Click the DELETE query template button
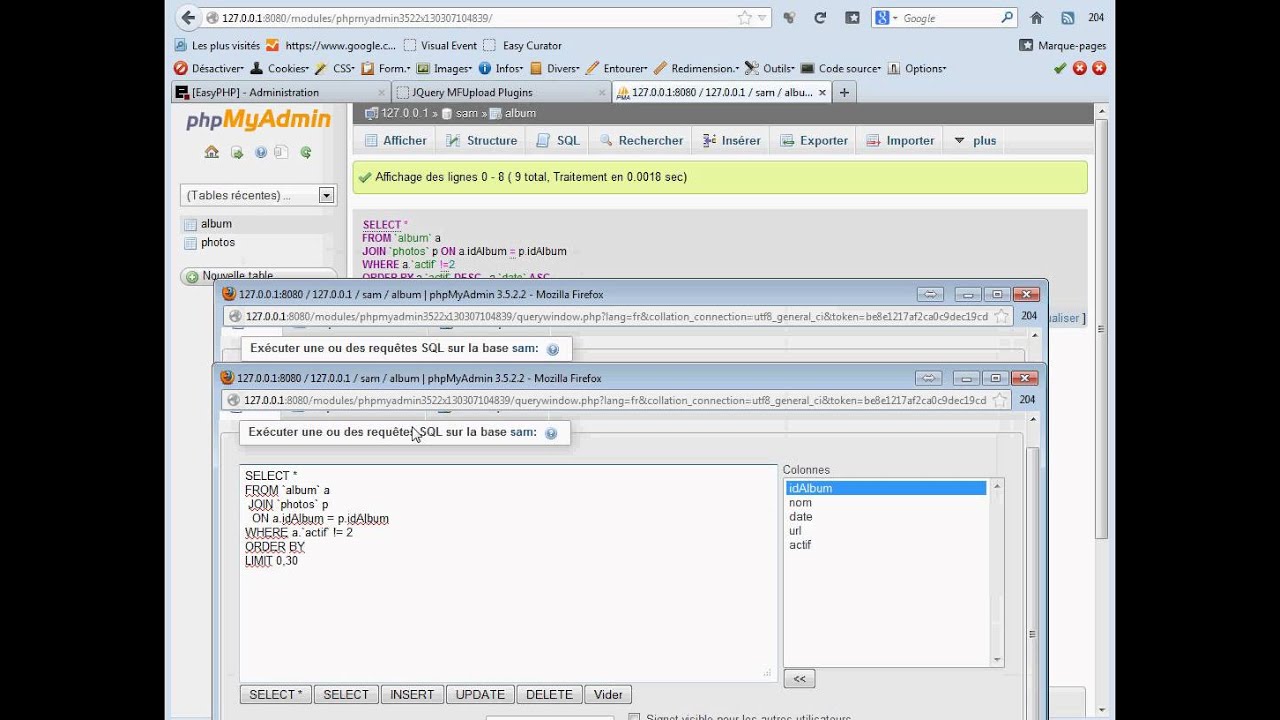Screen dimensions: 1280x720 (549, 694)
